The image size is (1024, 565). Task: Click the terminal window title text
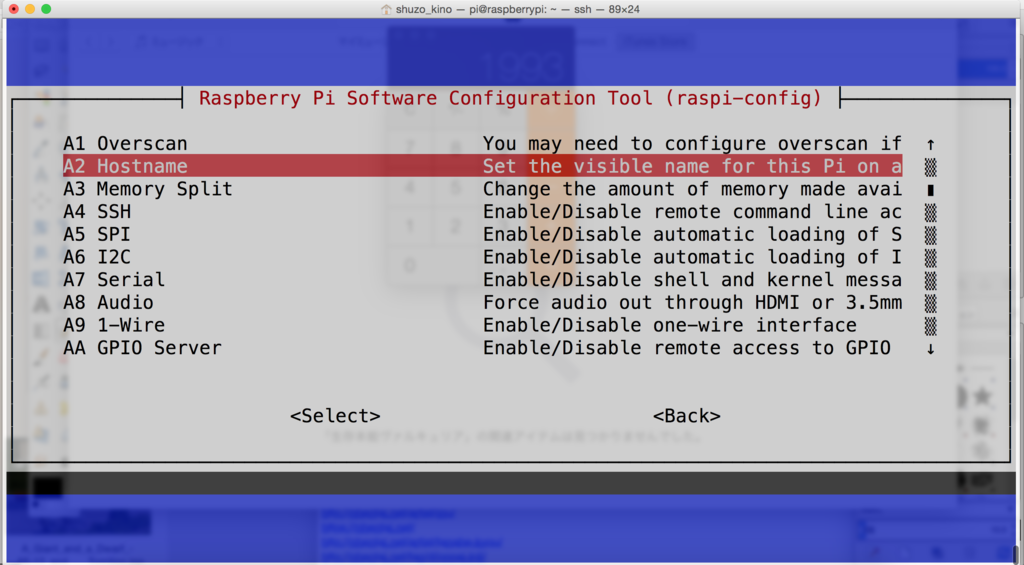point(517,9)
